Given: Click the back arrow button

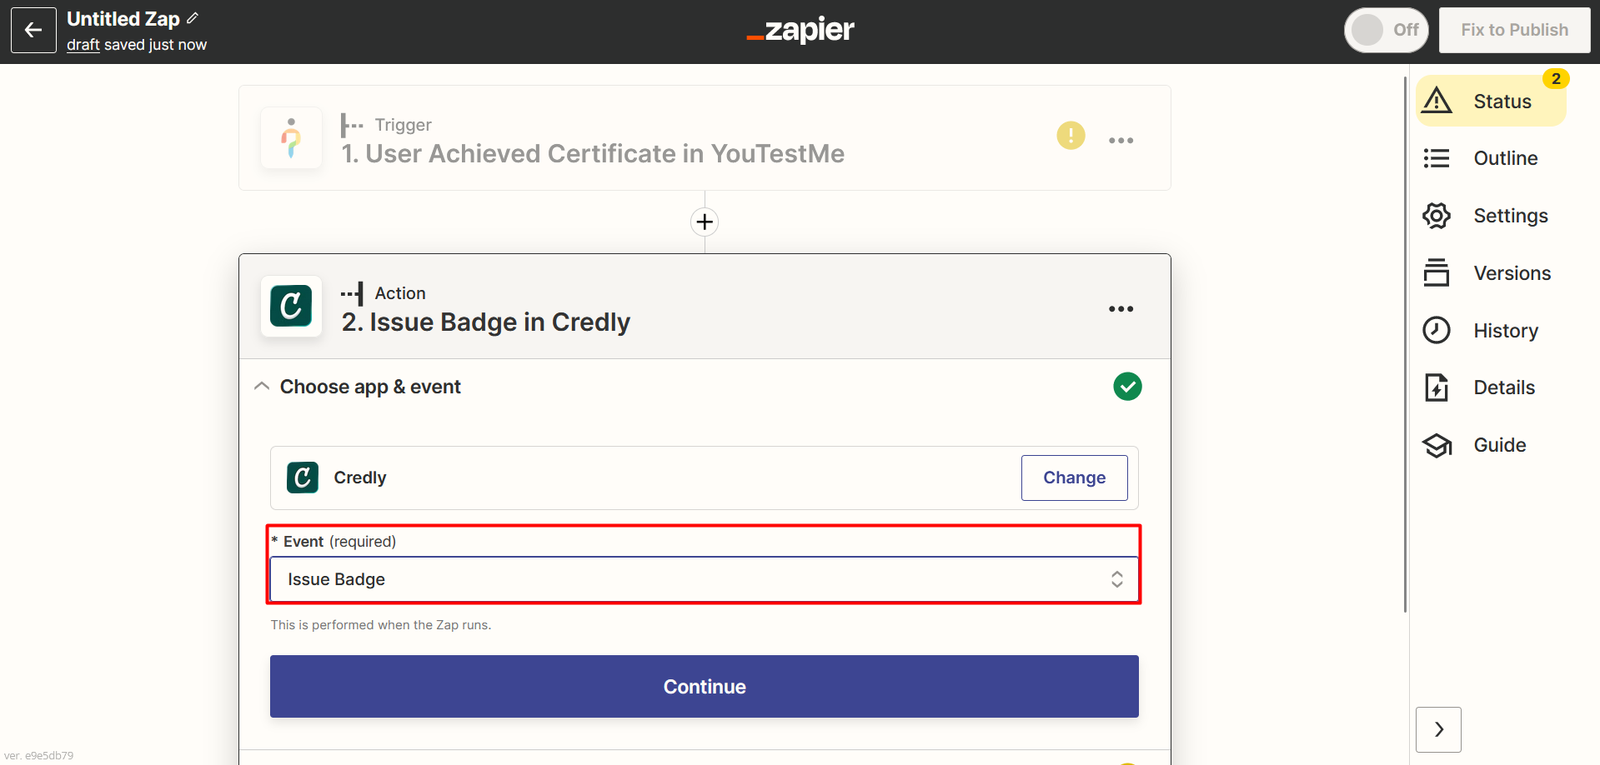Looking at the screenshot, I should pyautogui.click(x=33, y=30).
